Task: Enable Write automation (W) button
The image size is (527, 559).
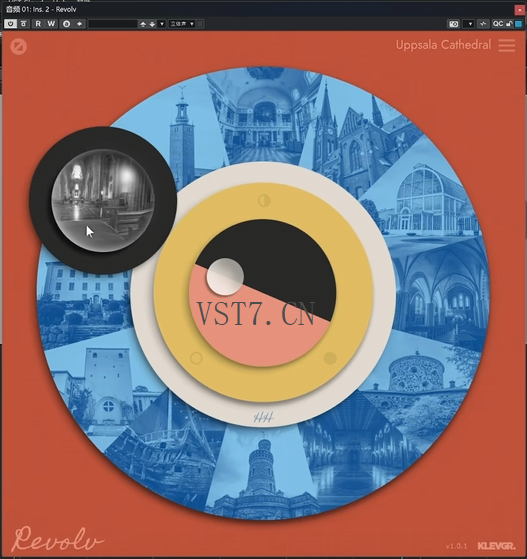Action: click(x=51, y=24)
